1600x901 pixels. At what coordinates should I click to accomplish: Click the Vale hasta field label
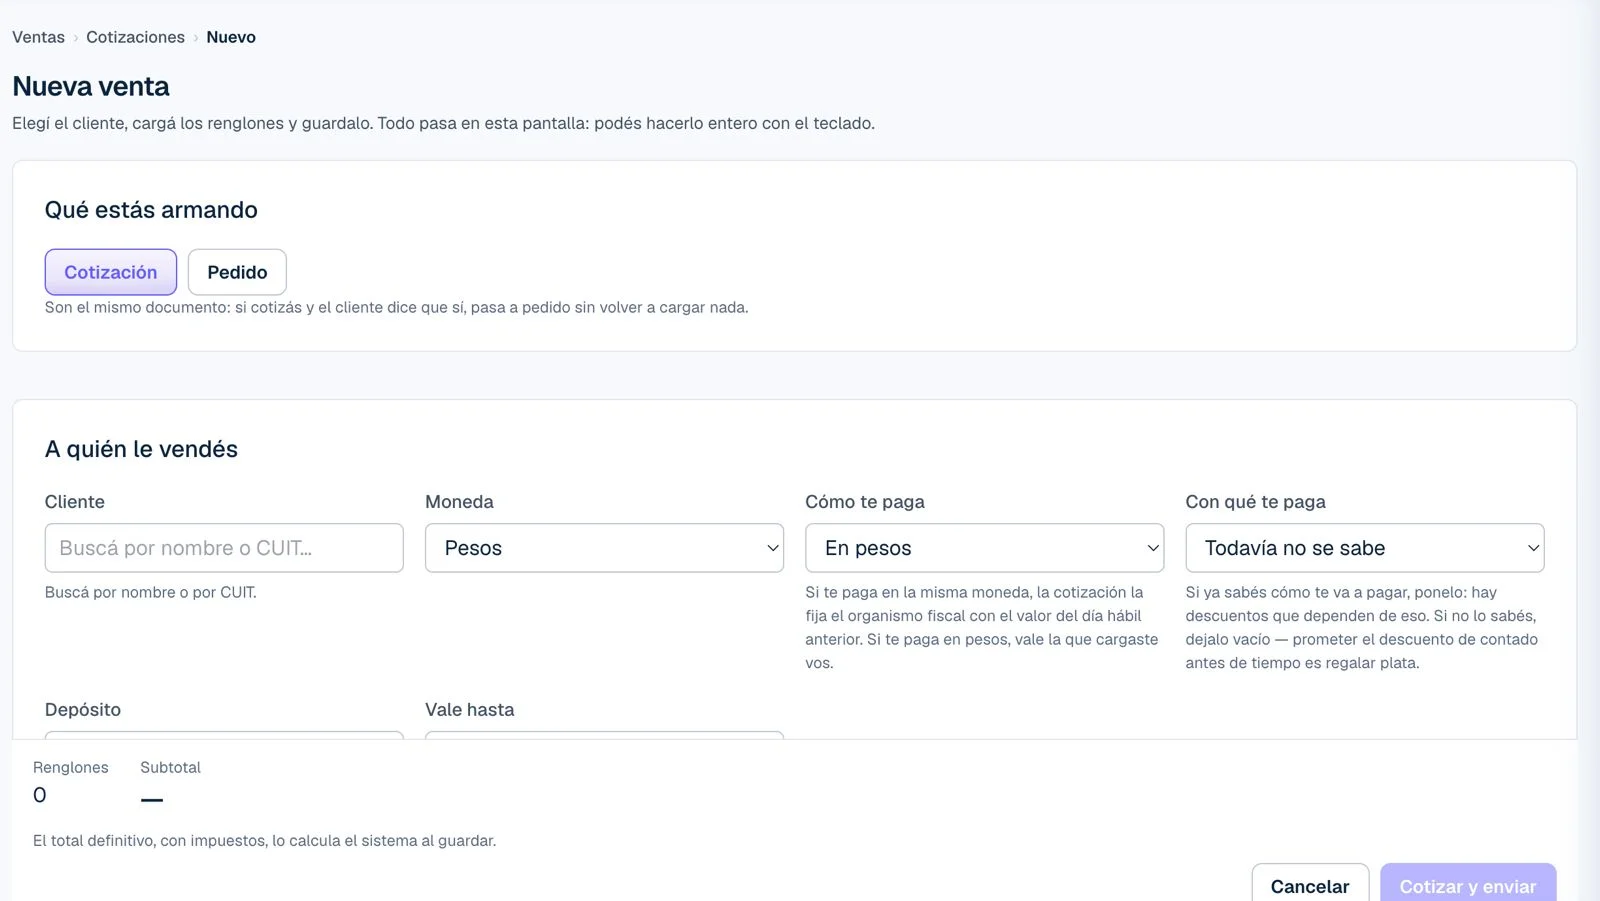(469, 709)
